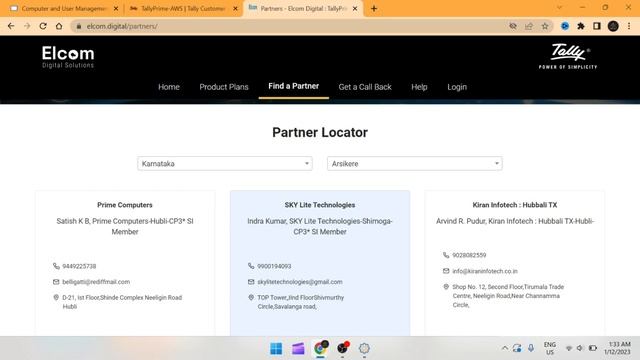Select the Find a Partner menu item
This screenshot has height=360, width=640.
pos(293,86)
